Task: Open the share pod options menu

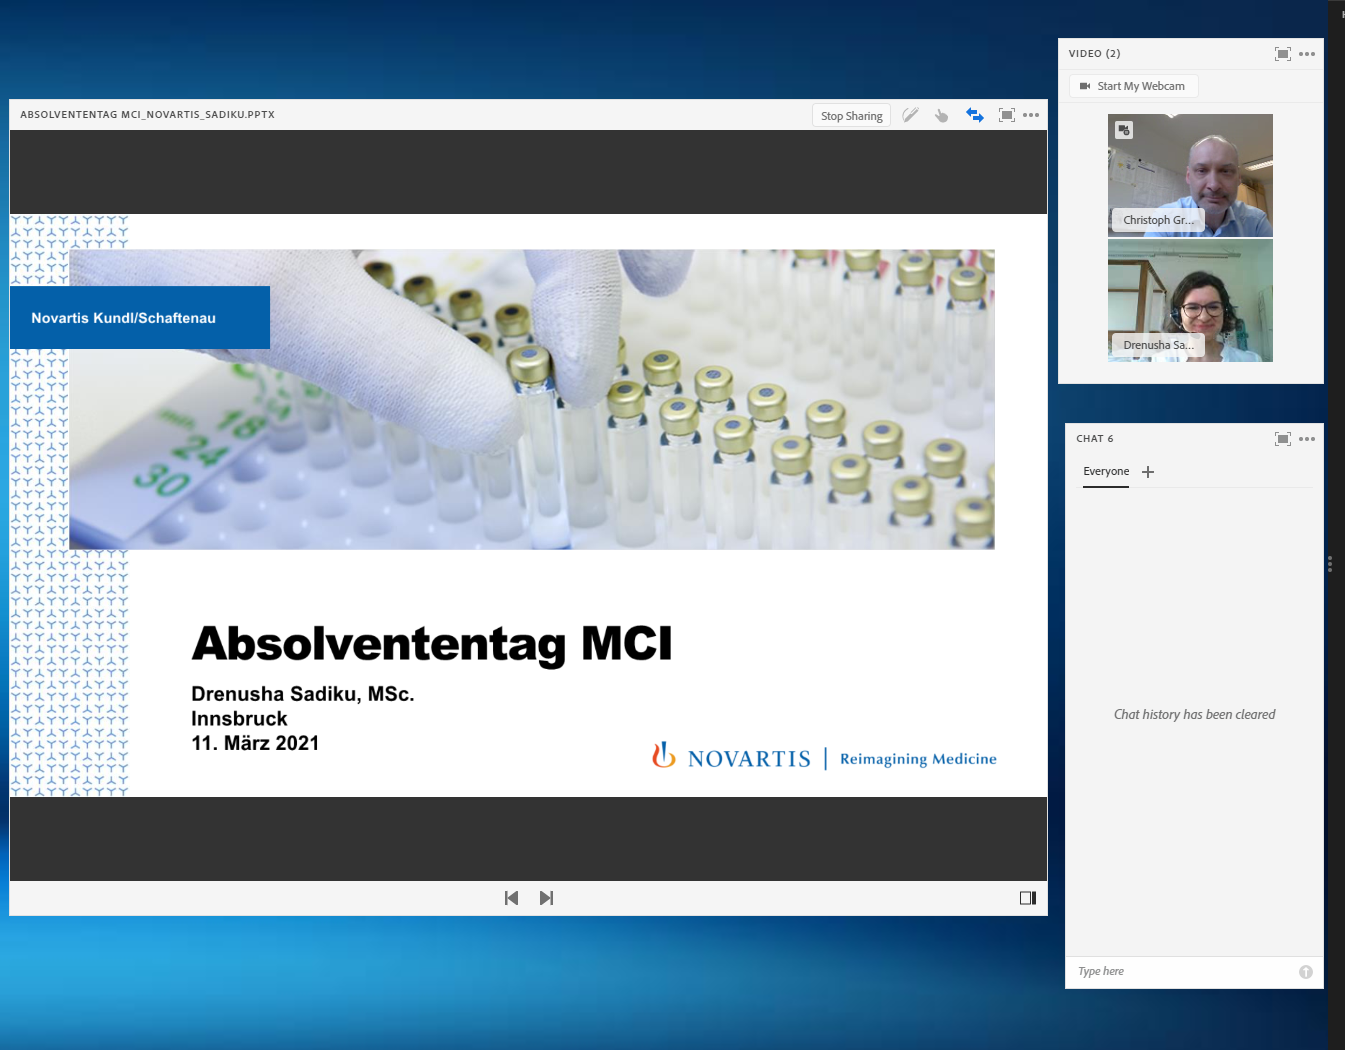Action: [x=1031, y=115]
